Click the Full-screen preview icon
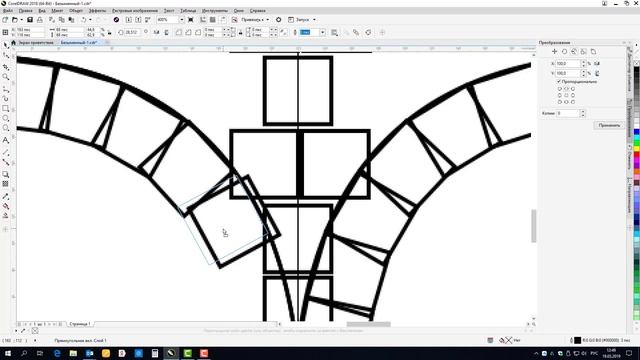This screenshot has width=640, height=360. coord(190,20)
